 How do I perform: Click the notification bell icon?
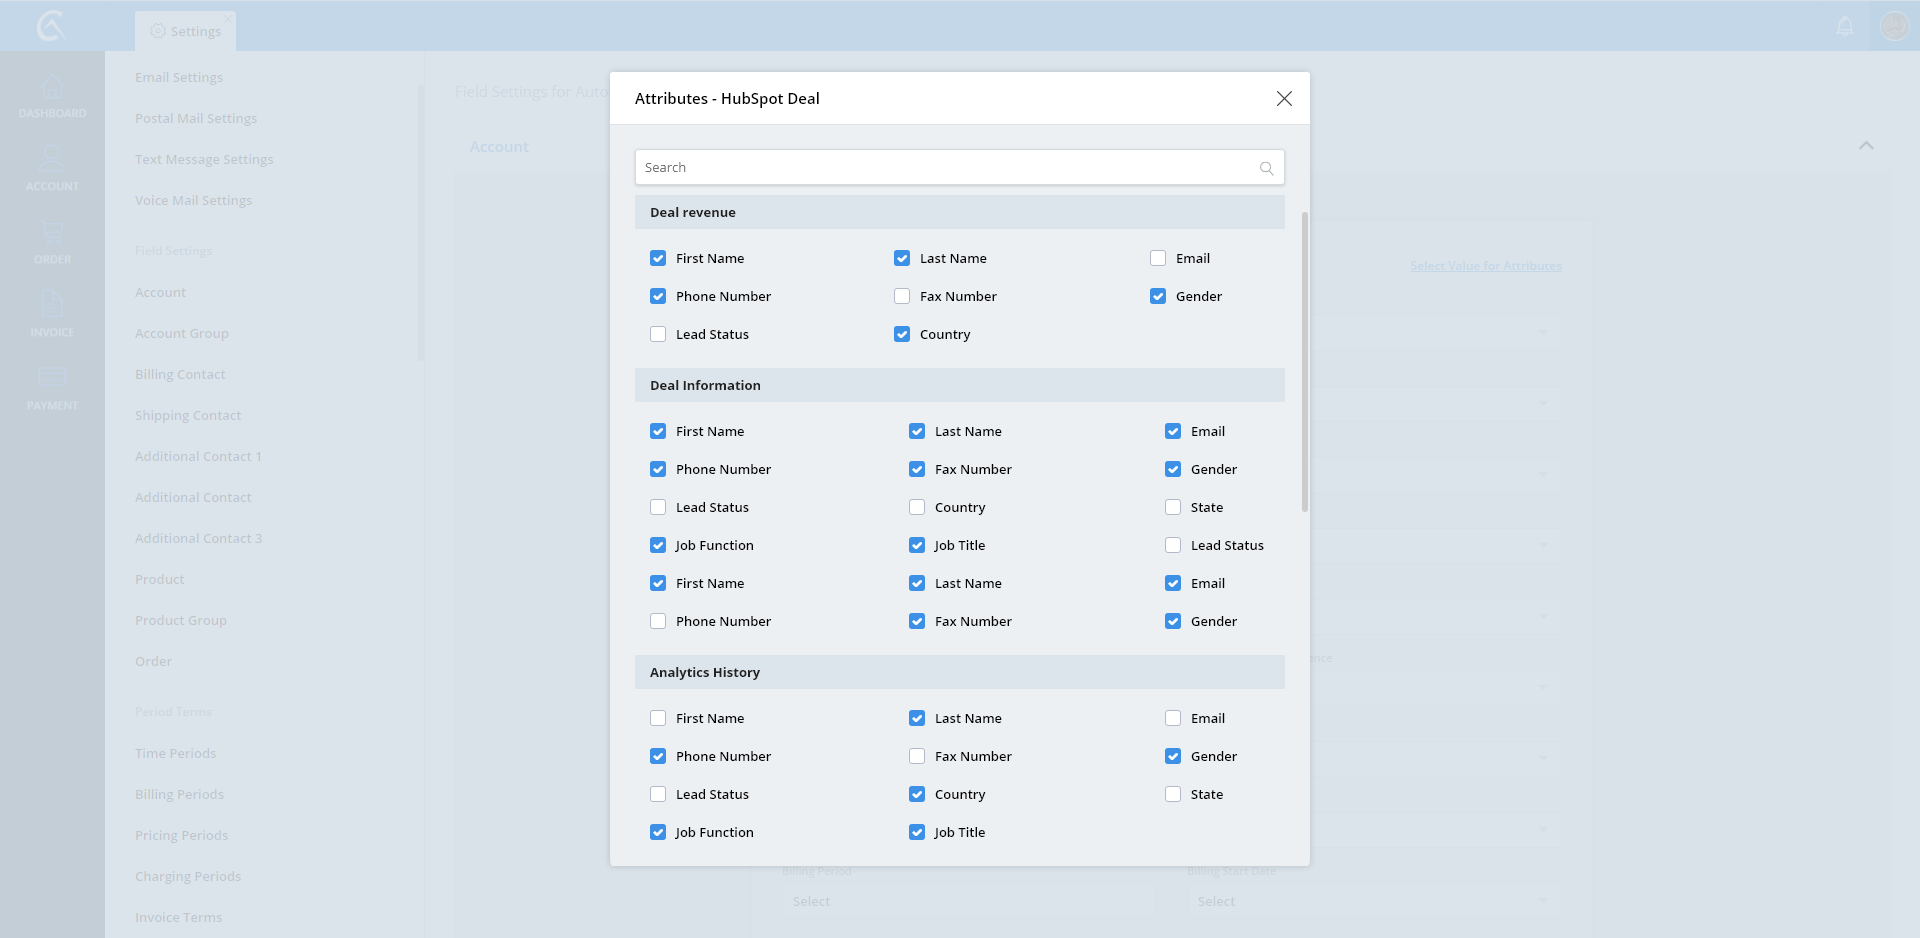[x=1845, y=26]
